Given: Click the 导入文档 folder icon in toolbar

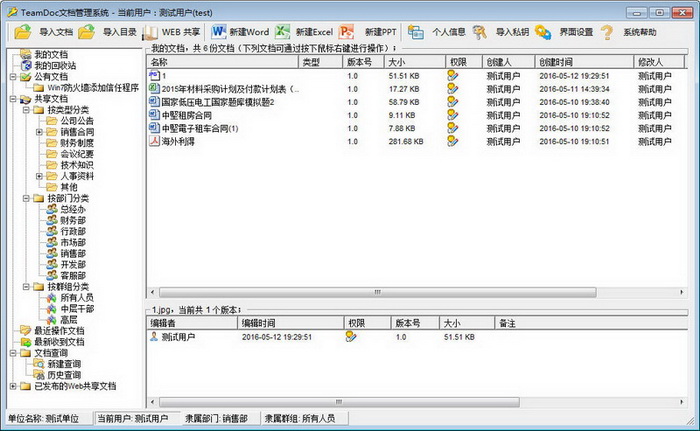Looking at the screenshot, I should [x=22, y=32].
